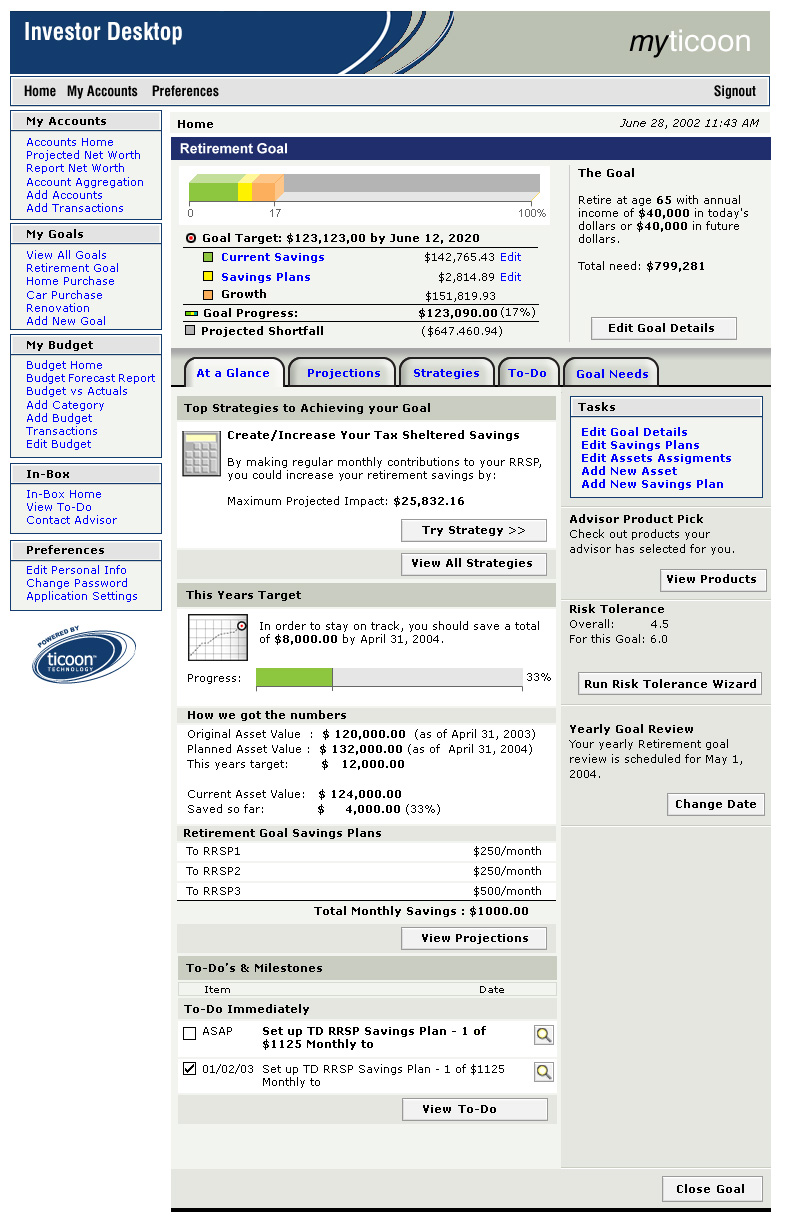Click the target chart icon under This Years Target

click(217, 637)
